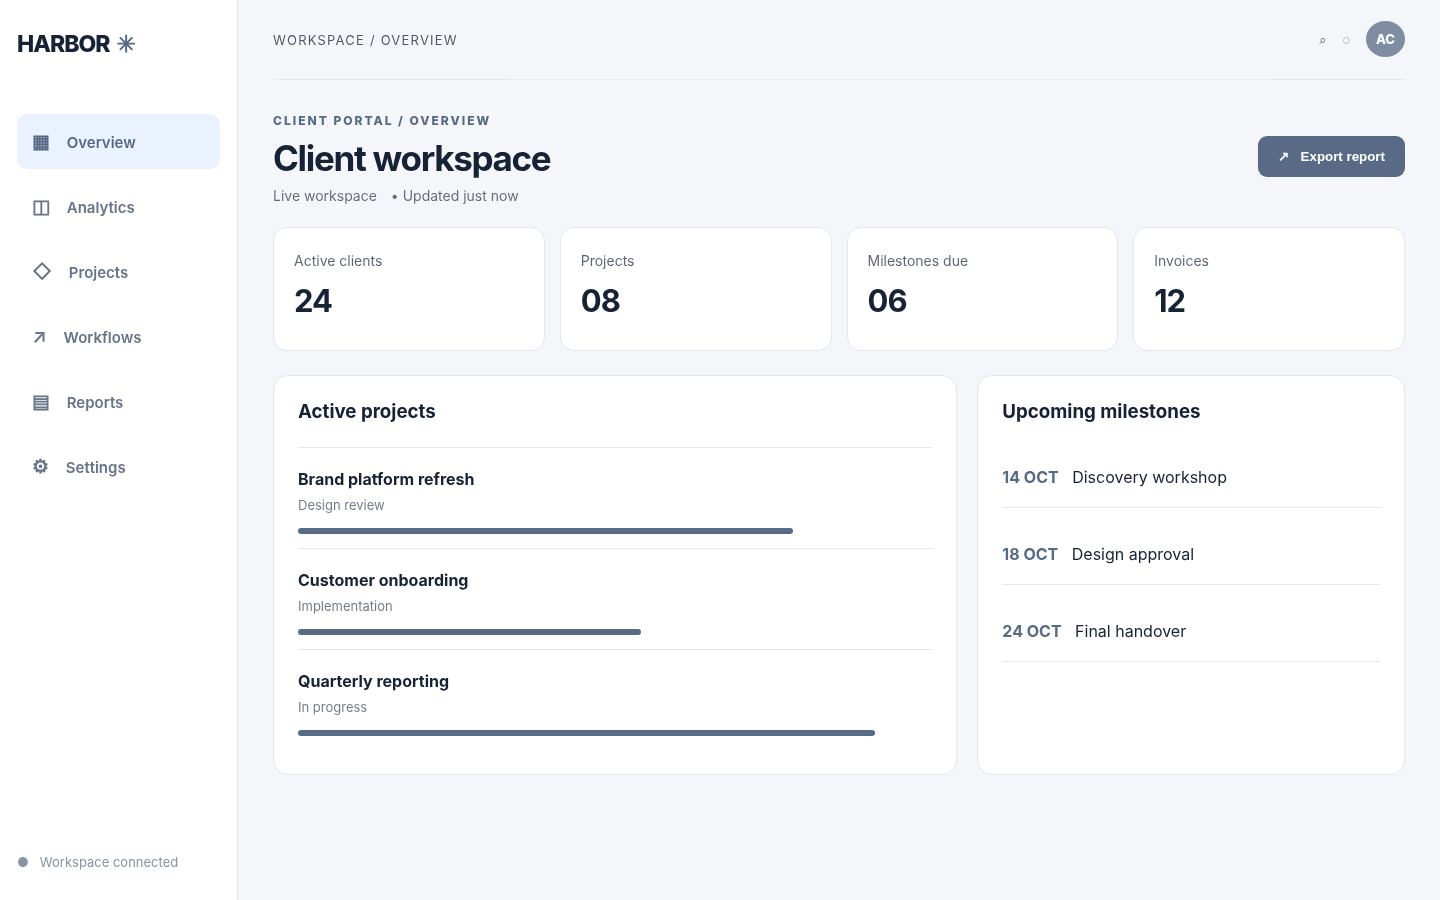Image resolution: width=1440 pixels, height=900 pixels.
Task: Click the Quarterly reporting progress bar
Action: (x=586, y=733)
